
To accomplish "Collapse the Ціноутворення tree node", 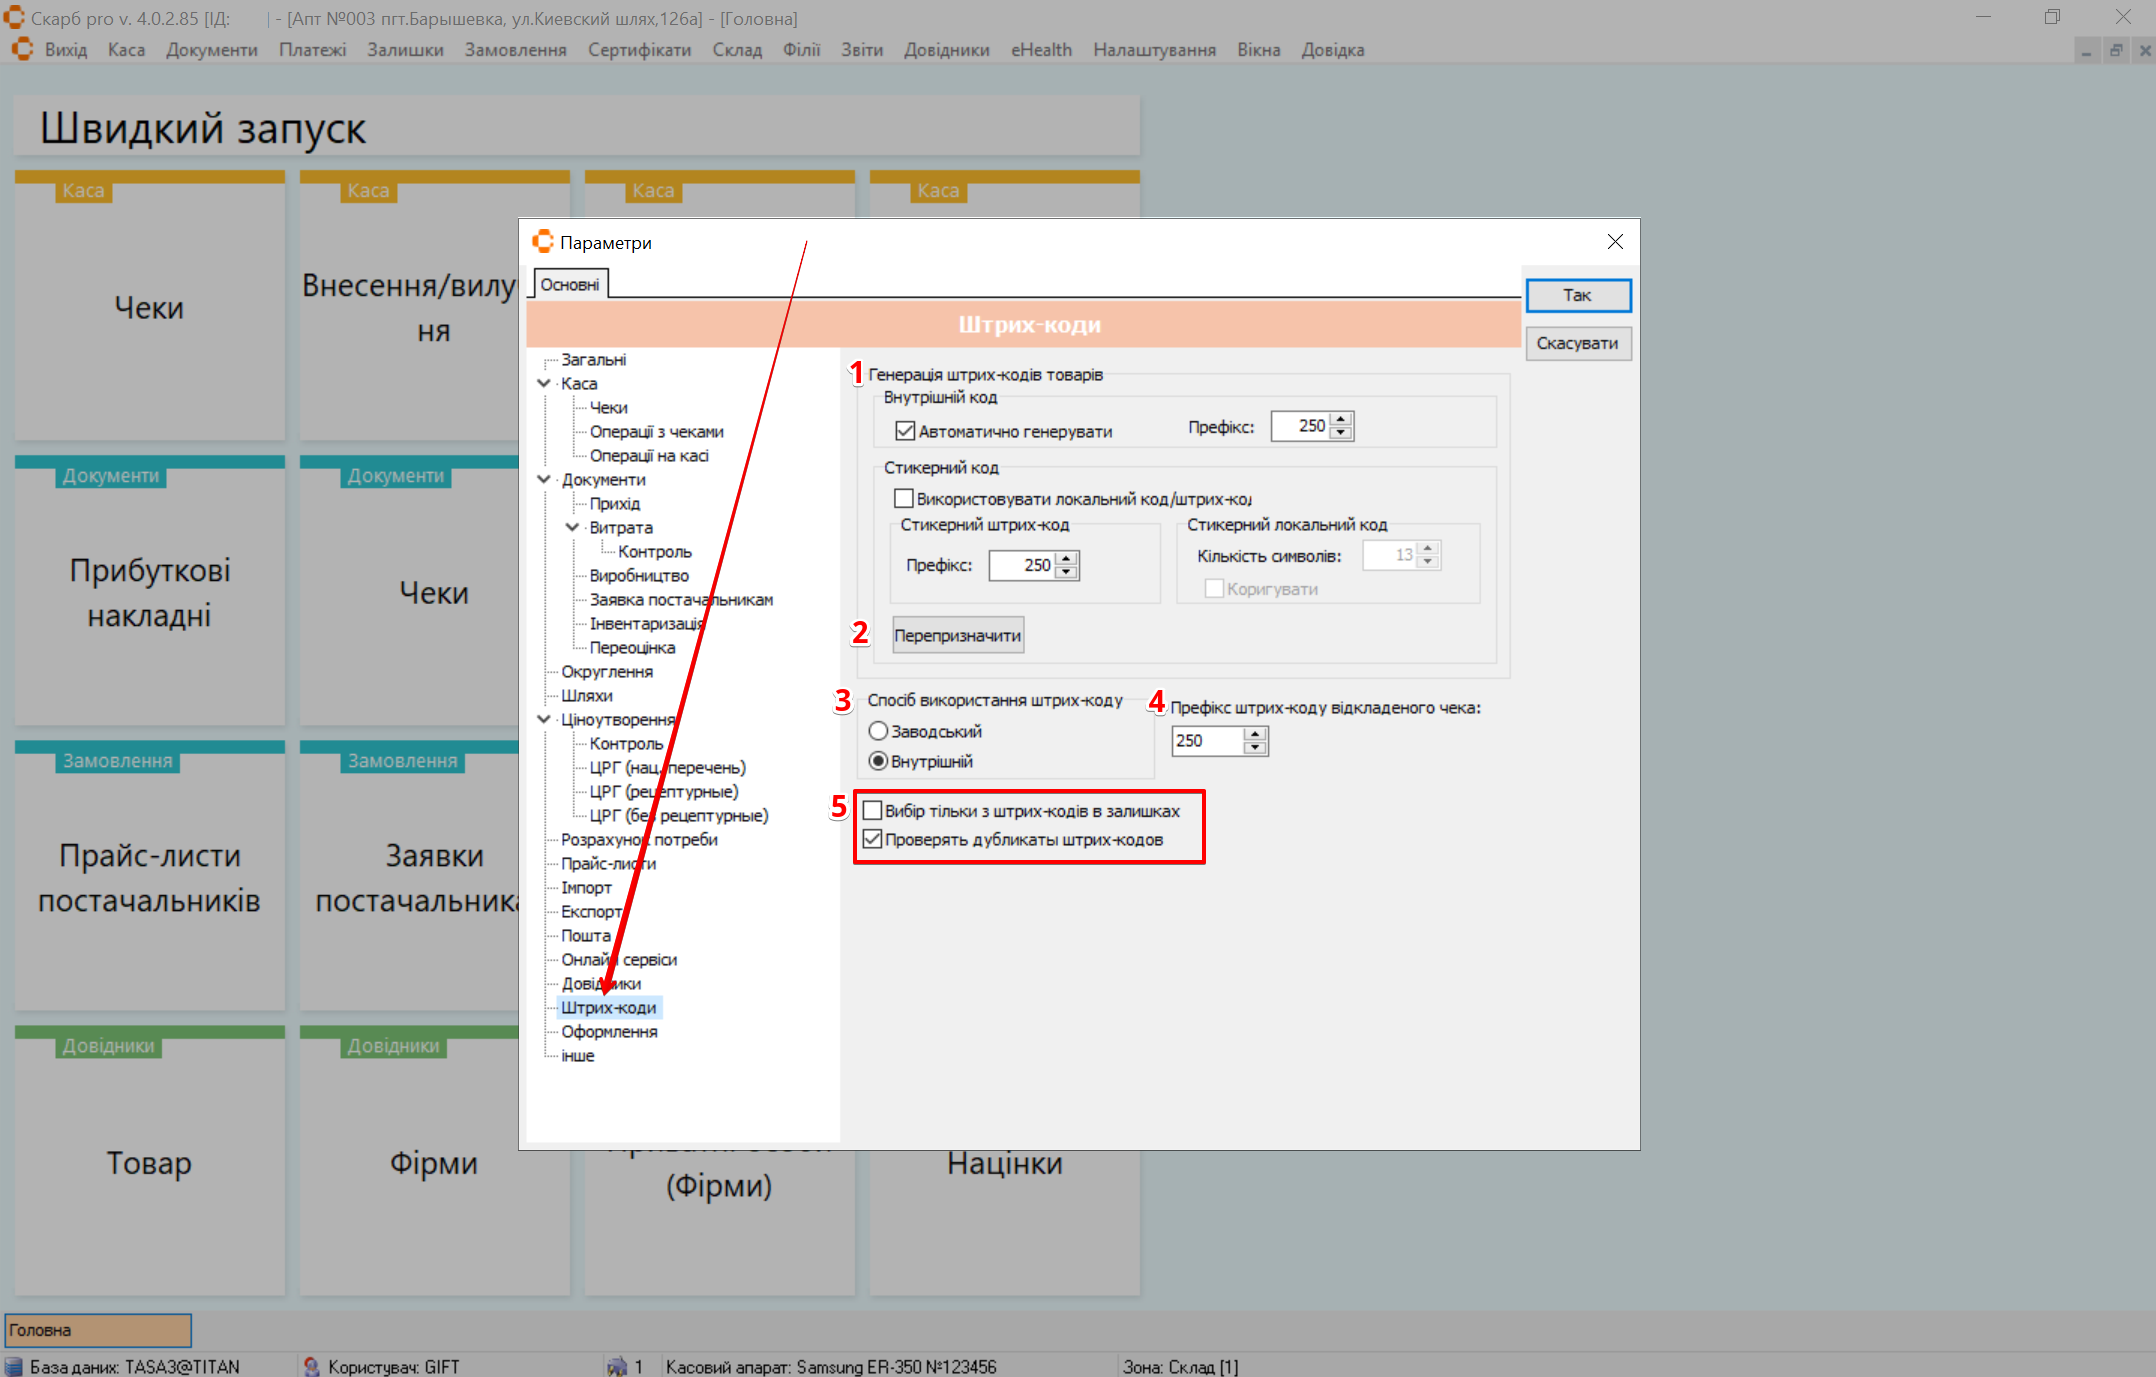I will [544, 719].
